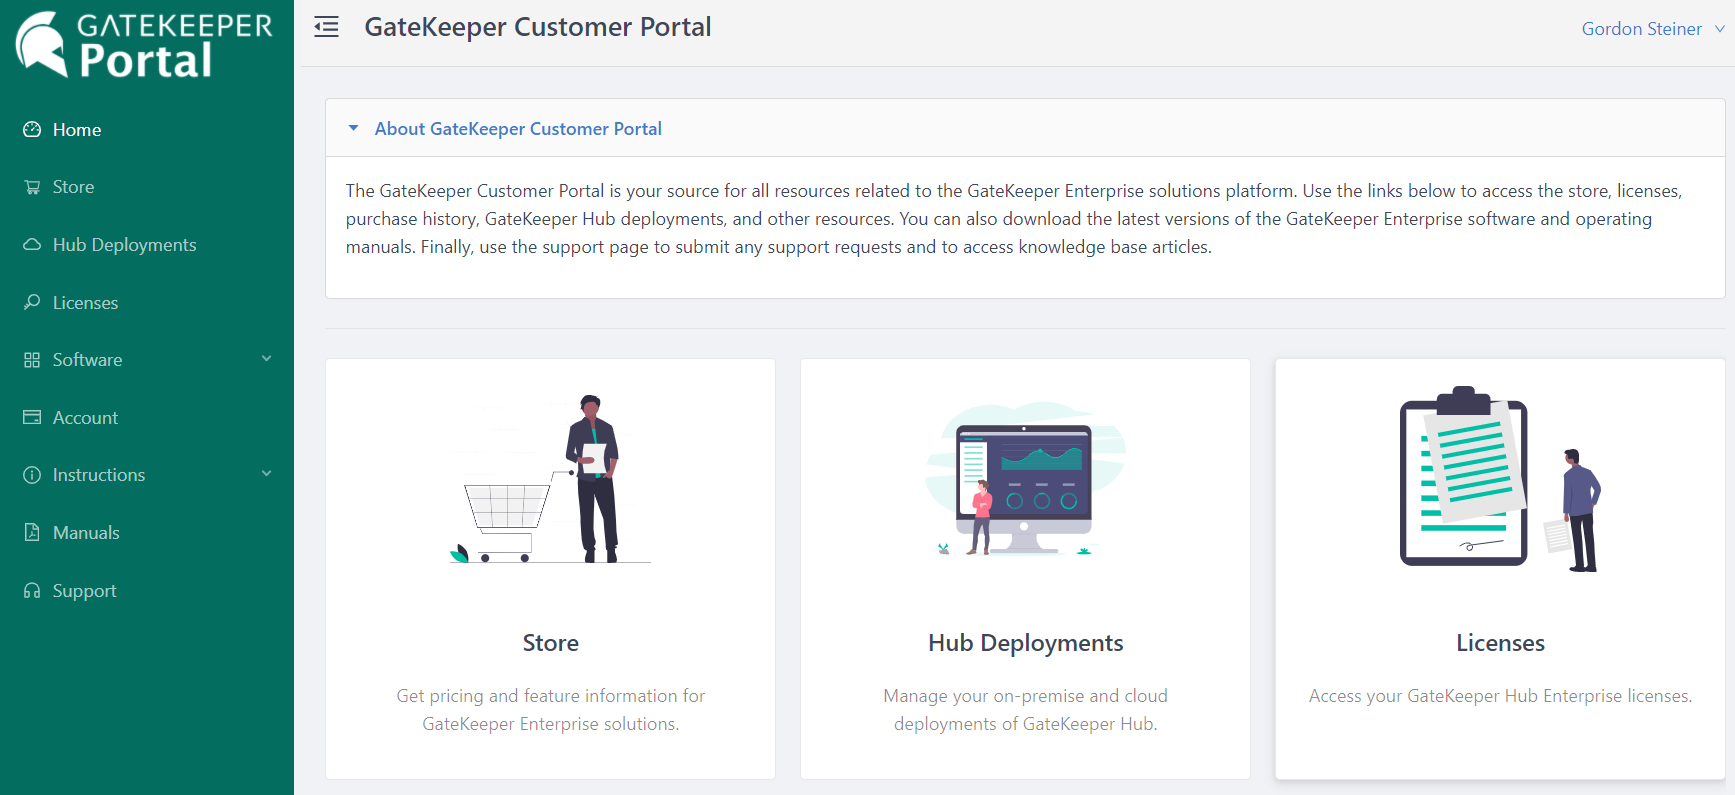Screen dimensions: 1735x795
Task: Click the Account card icon in sidebar
Action: (x=32, y=417)
